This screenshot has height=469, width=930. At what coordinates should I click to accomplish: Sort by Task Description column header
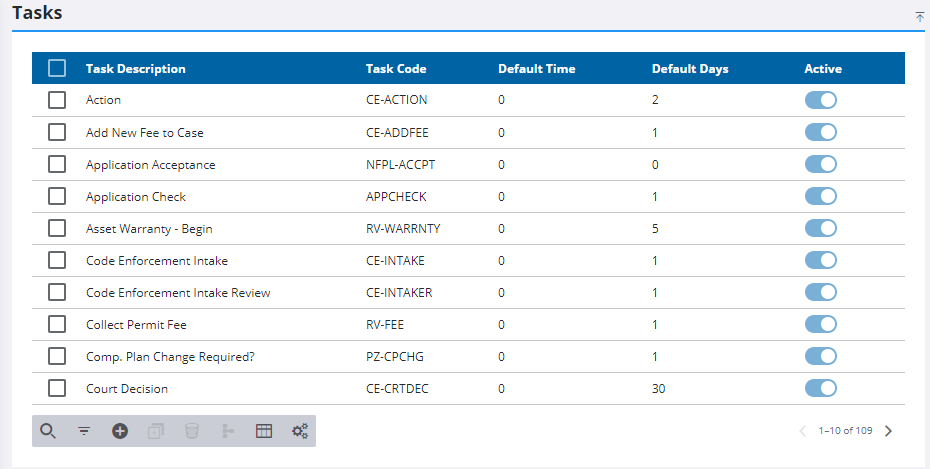click(x=136, y=69)
